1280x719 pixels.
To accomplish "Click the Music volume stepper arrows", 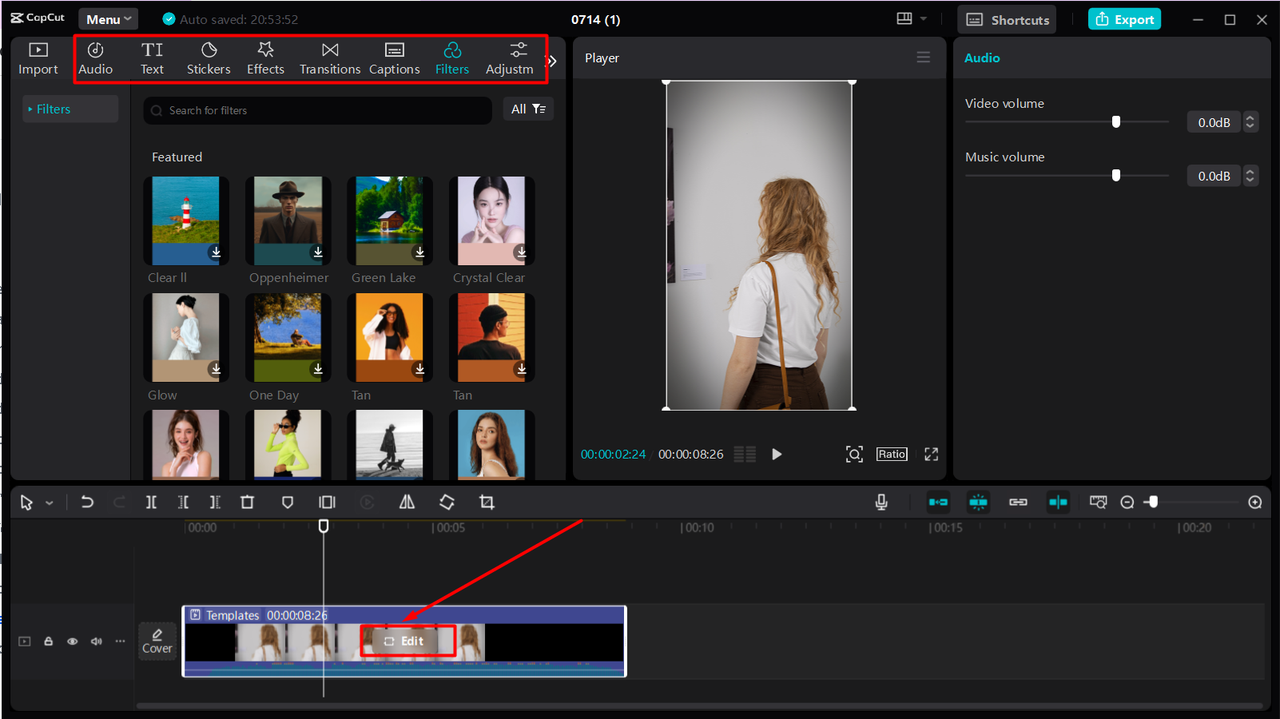I will click(1250, 176).
